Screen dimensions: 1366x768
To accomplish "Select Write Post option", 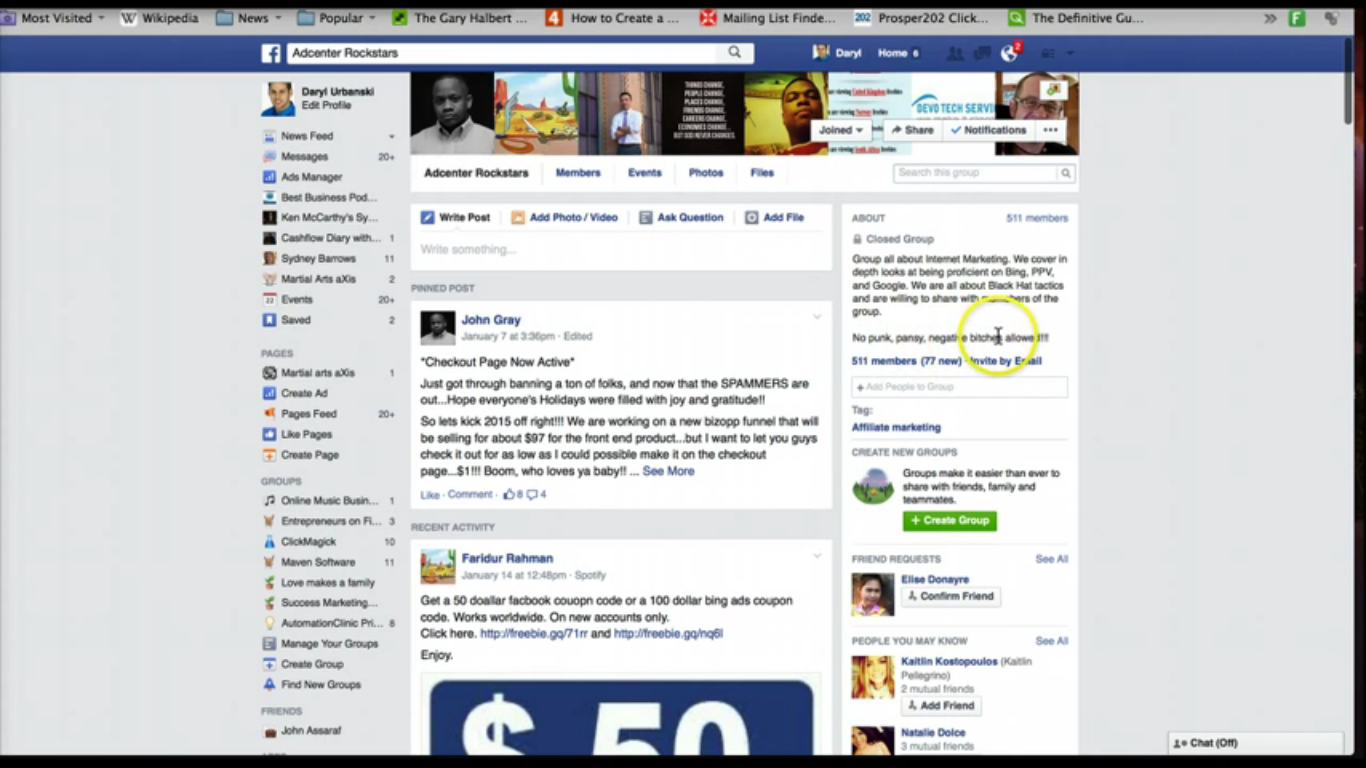I will (x=456, y=217).
